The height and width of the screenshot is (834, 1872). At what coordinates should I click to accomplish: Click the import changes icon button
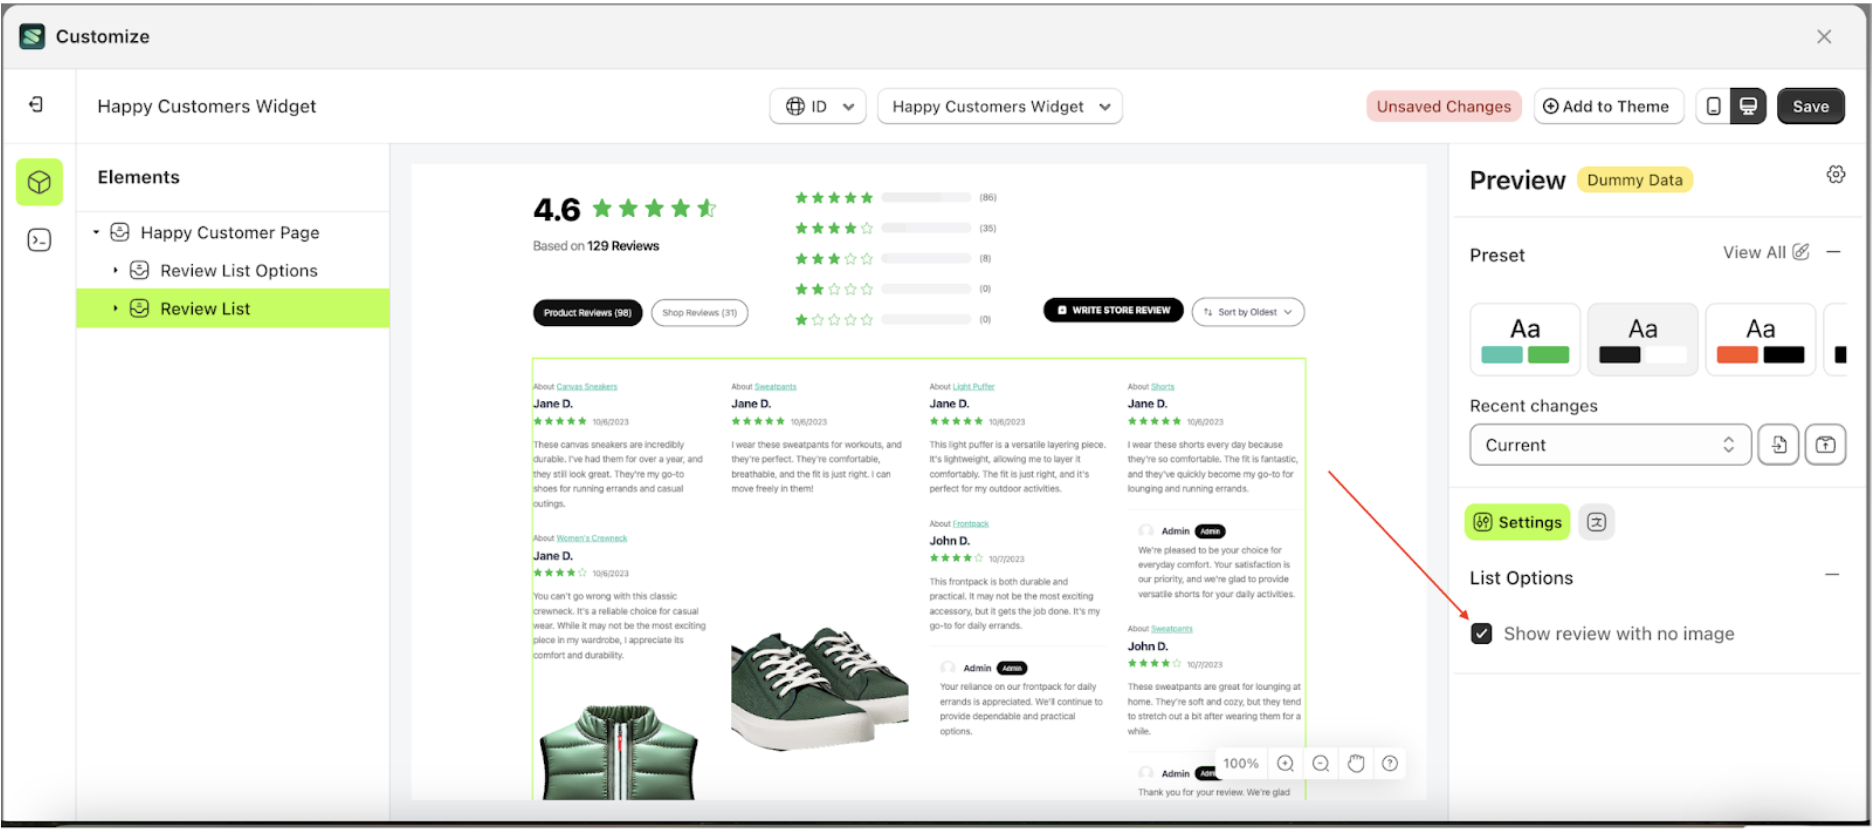coord(1779,445)
